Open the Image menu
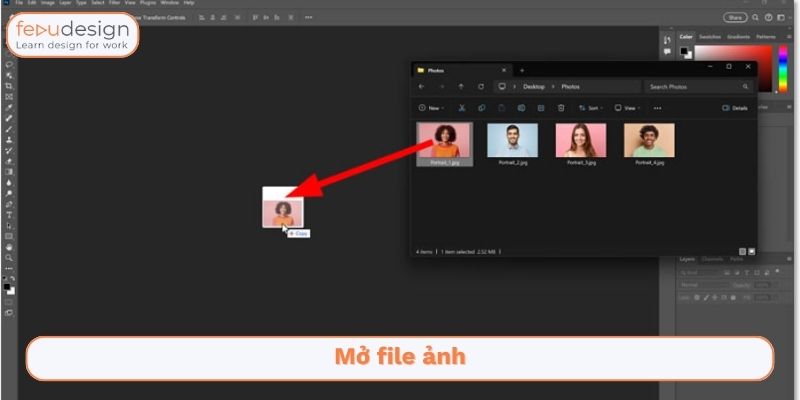The height and width of the screenshot is (400, 800). 48,3
